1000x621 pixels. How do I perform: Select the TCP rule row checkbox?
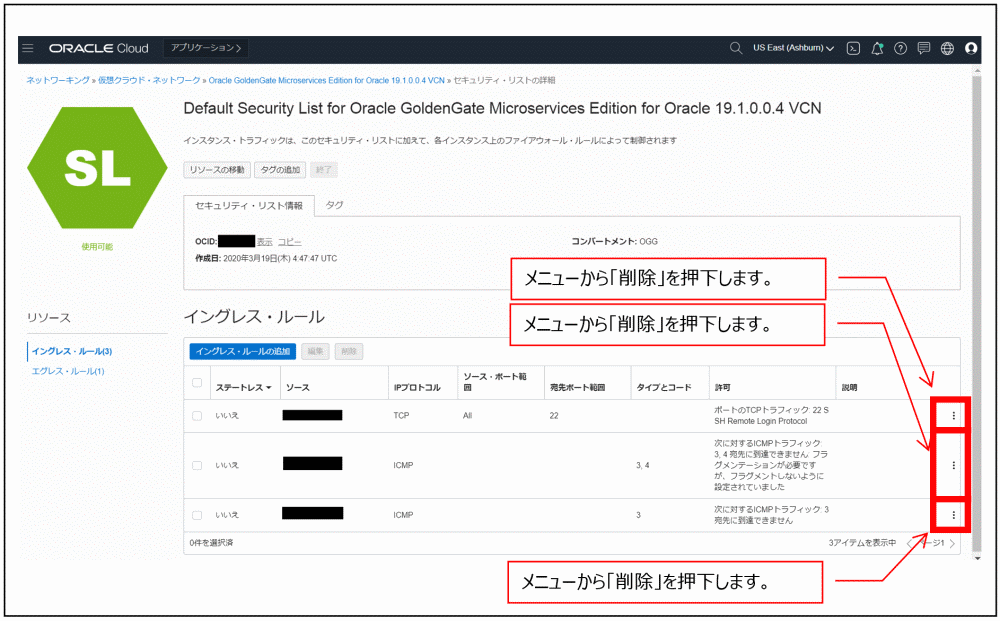point(197,416)
